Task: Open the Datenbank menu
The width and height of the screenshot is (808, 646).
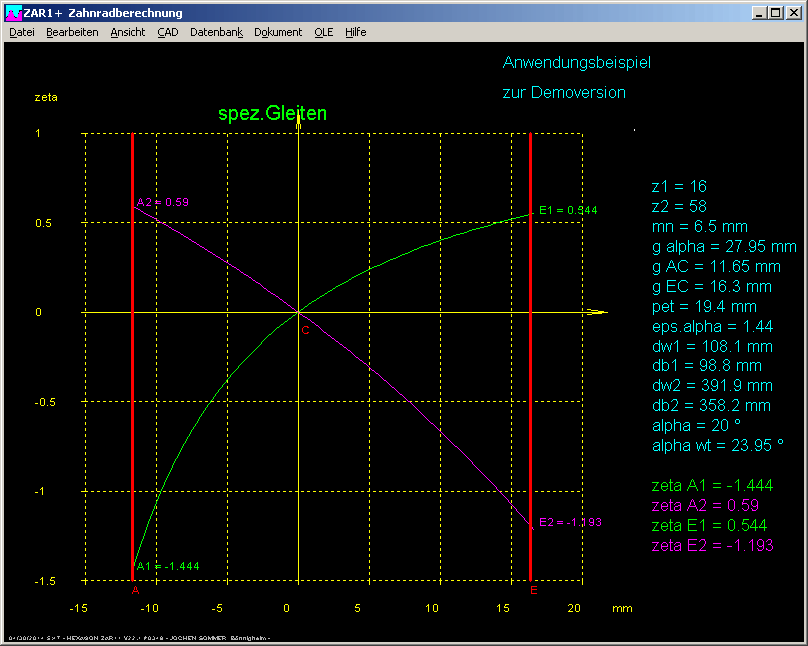Action: pyautogui.click(x=216, y=32)
